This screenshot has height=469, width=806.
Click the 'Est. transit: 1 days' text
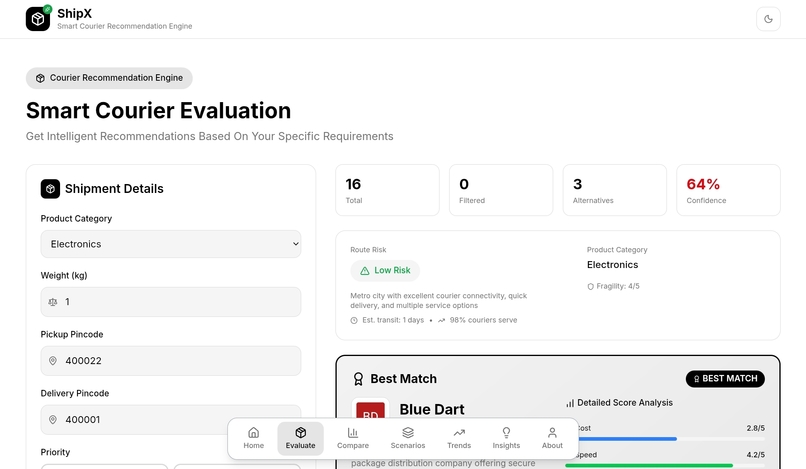tap(393, 320)
